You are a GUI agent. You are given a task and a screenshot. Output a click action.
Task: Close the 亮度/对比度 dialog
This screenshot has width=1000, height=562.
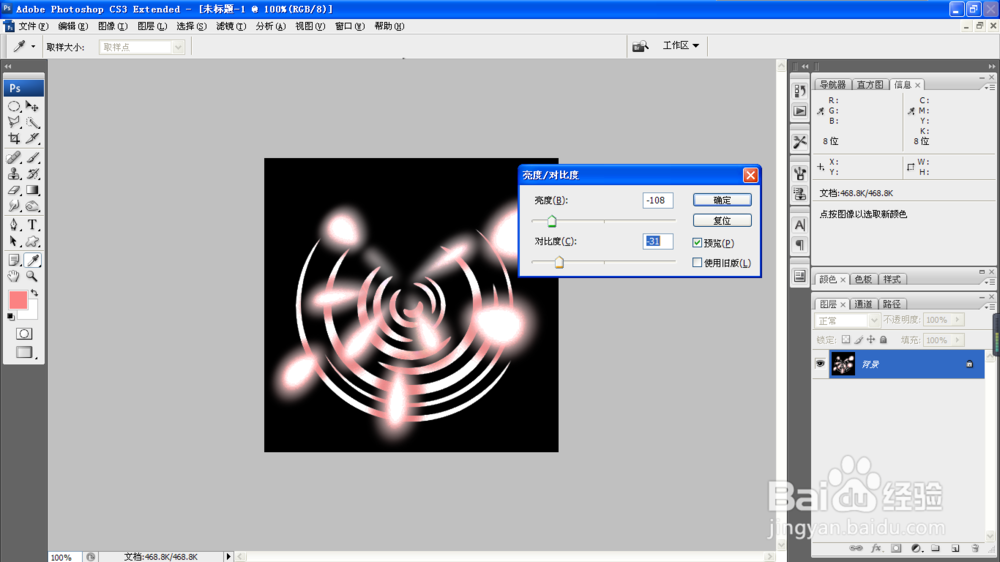pos(750,175)
